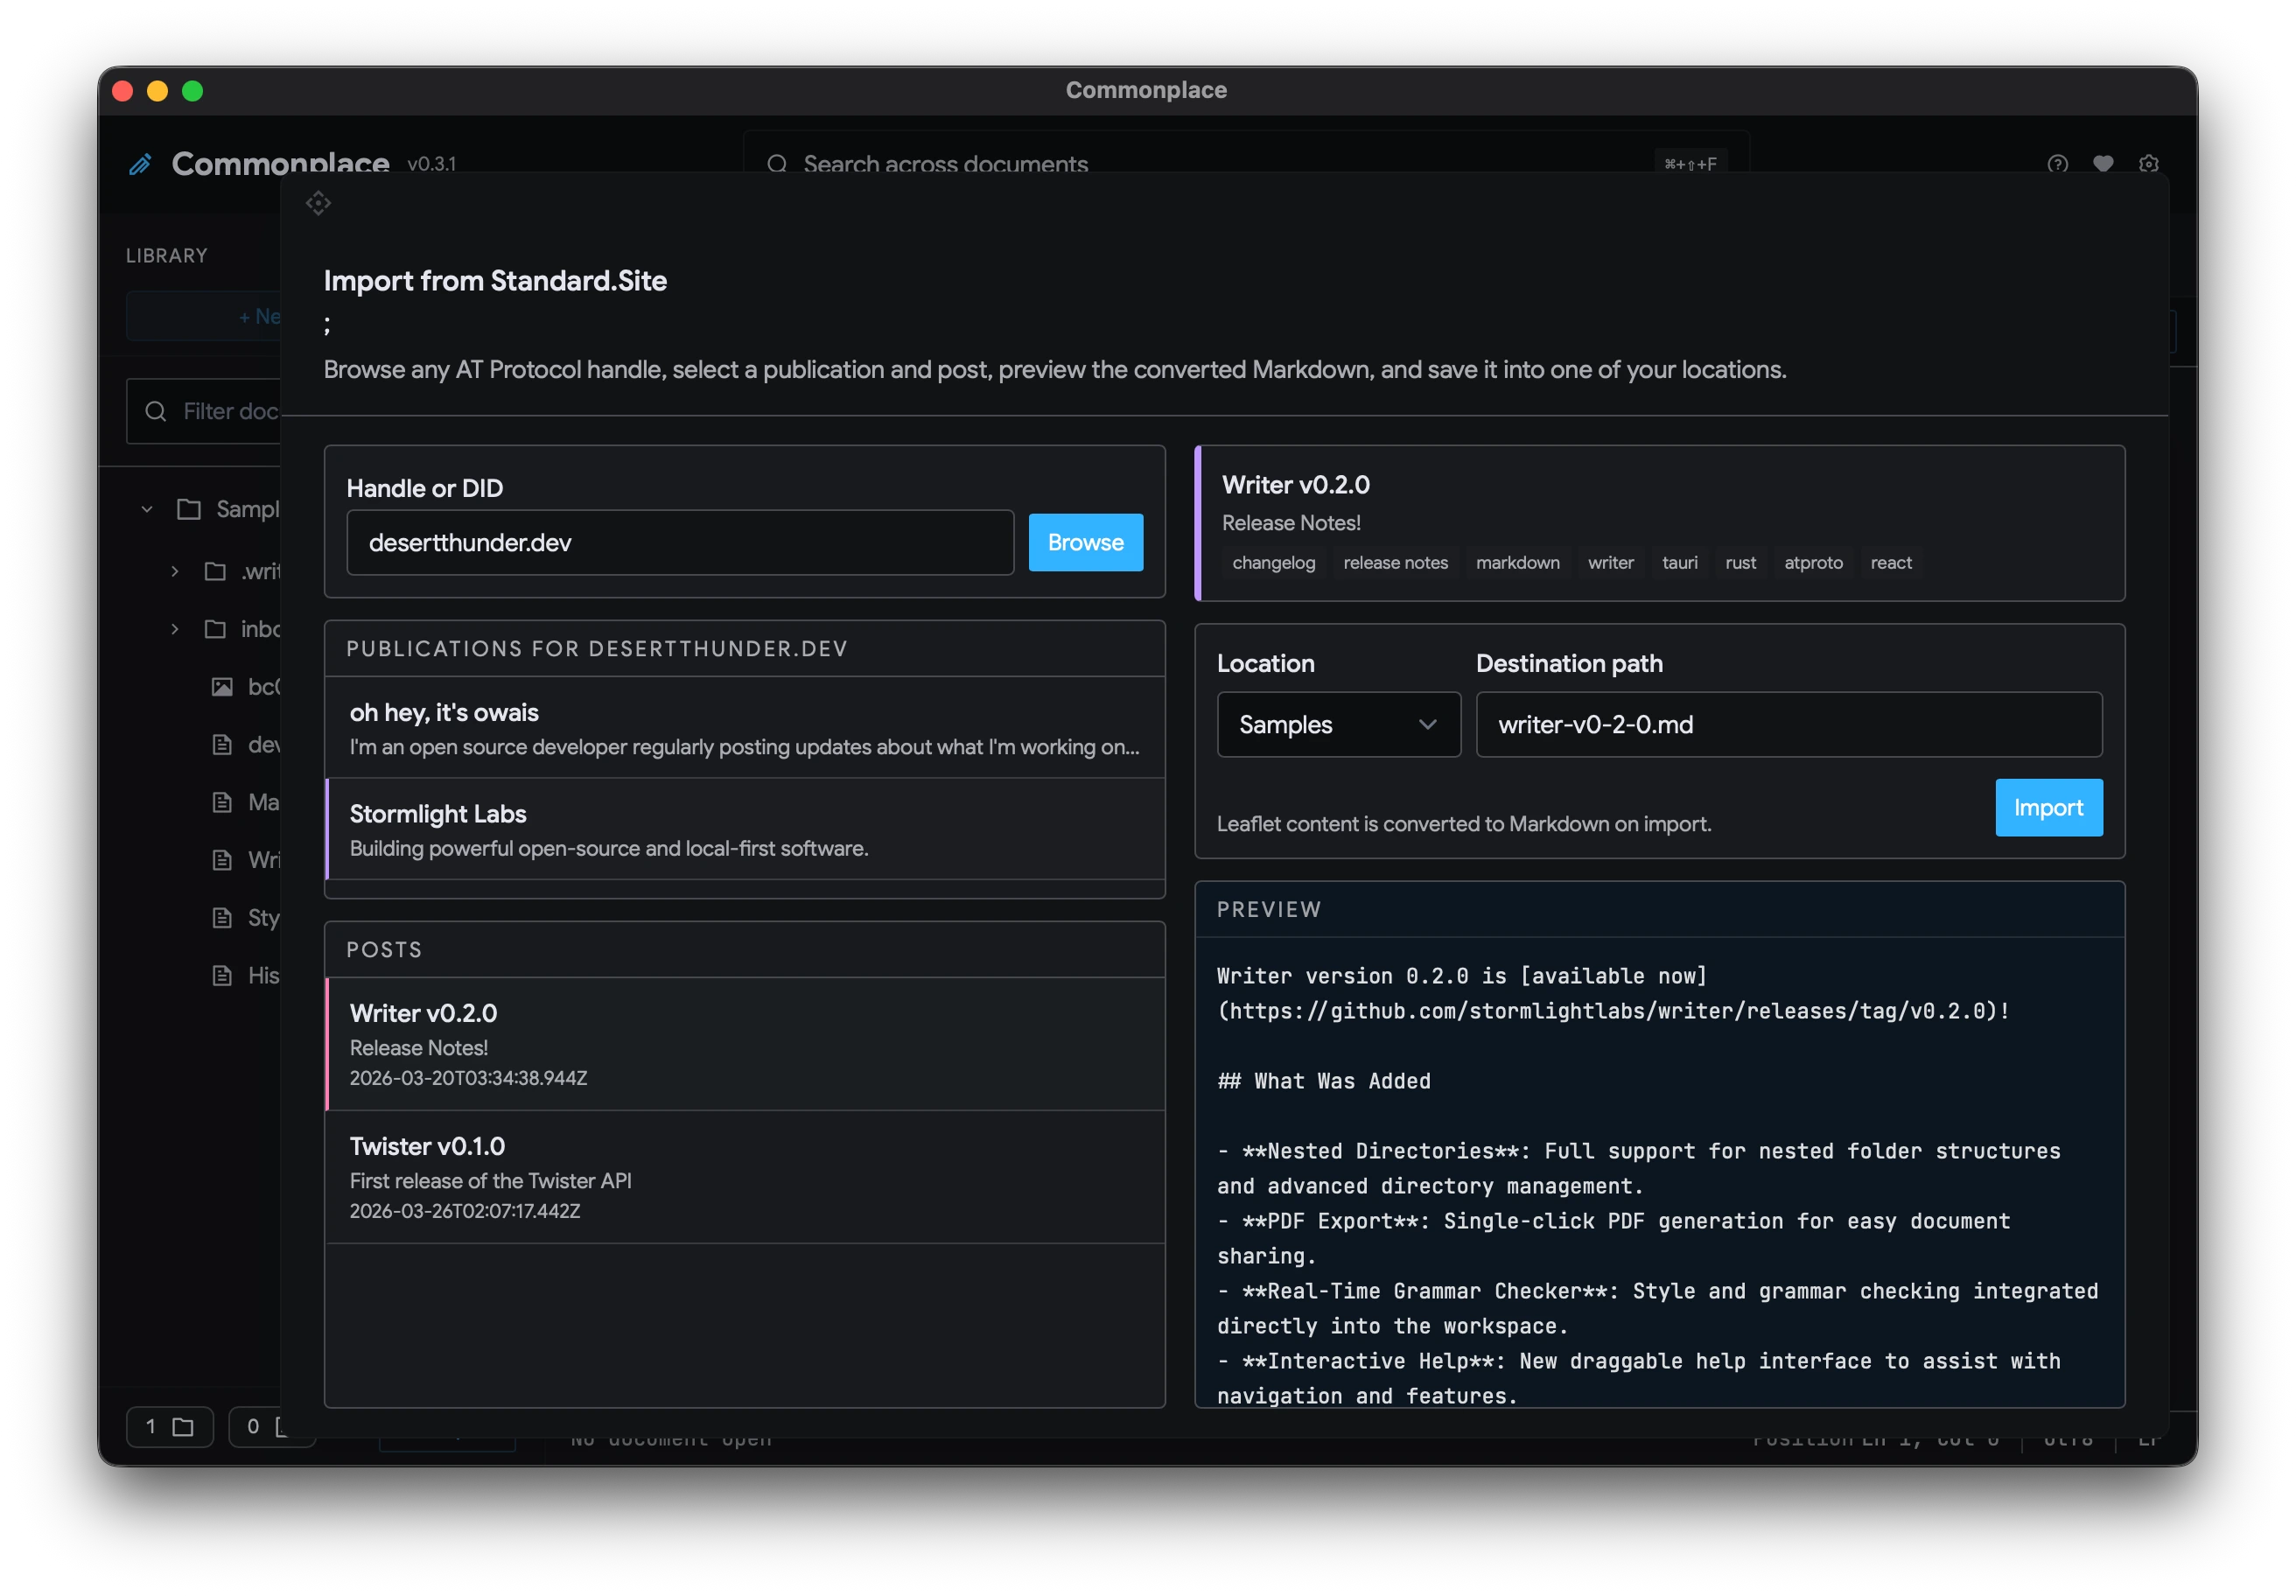This screenshot has width=2296, height=1596.
Task: Click the search magnifier icon in the top bar
Action: pyautogui.click(x=777, y=164)
